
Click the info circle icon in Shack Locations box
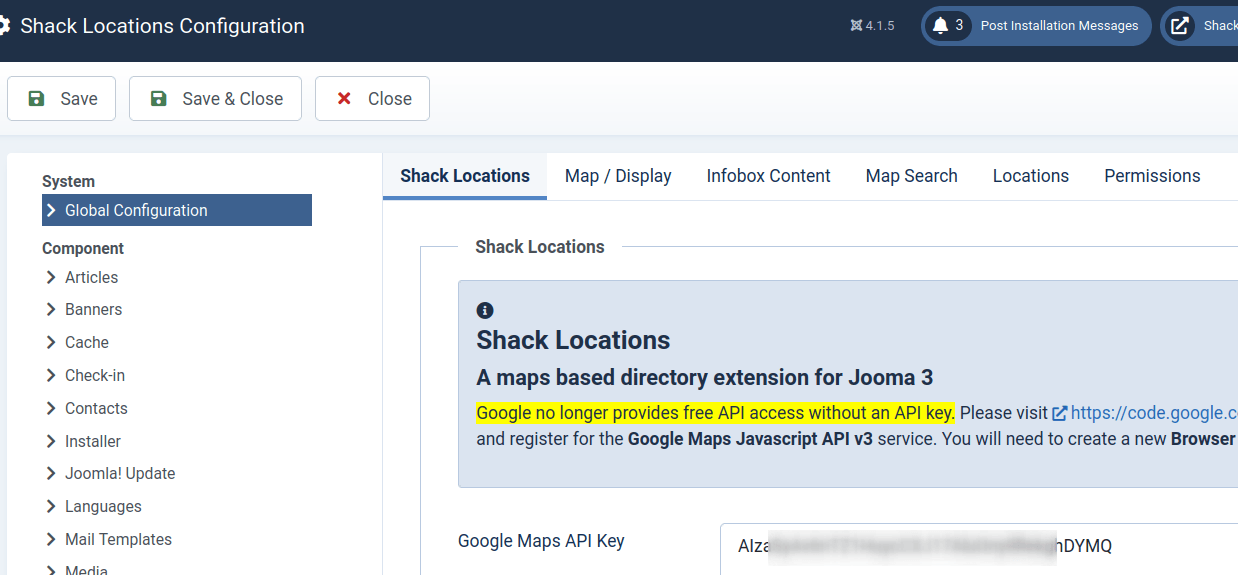pyautogui.click(x=485, y=310)
